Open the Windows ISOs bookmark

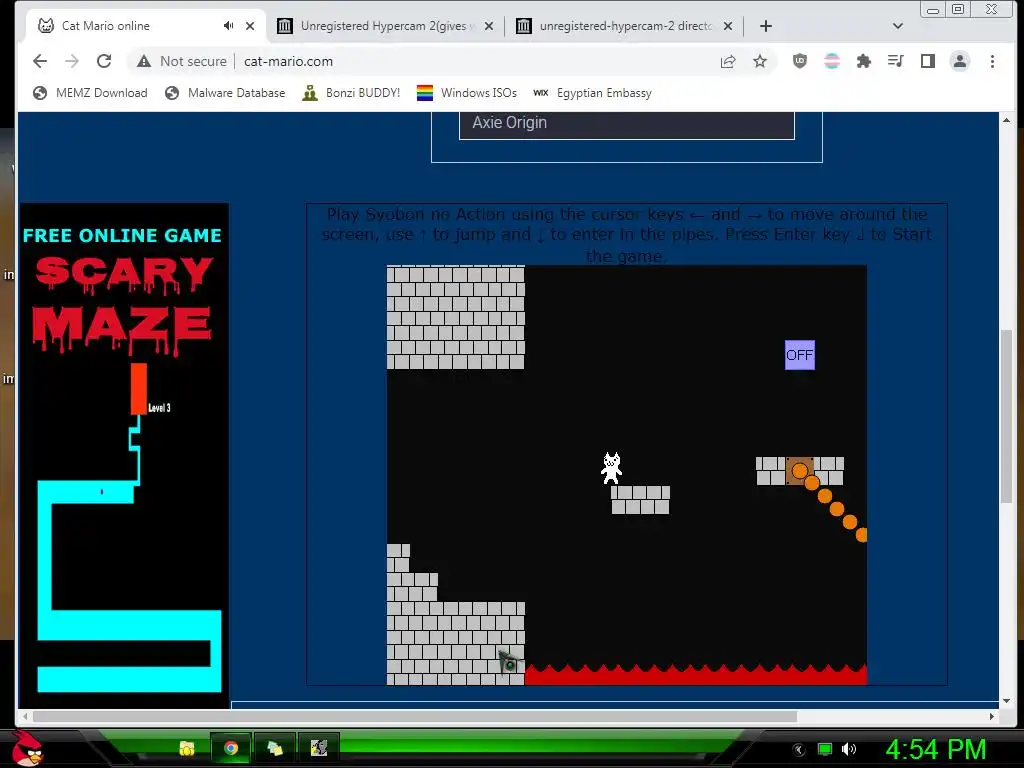[467, 93]
